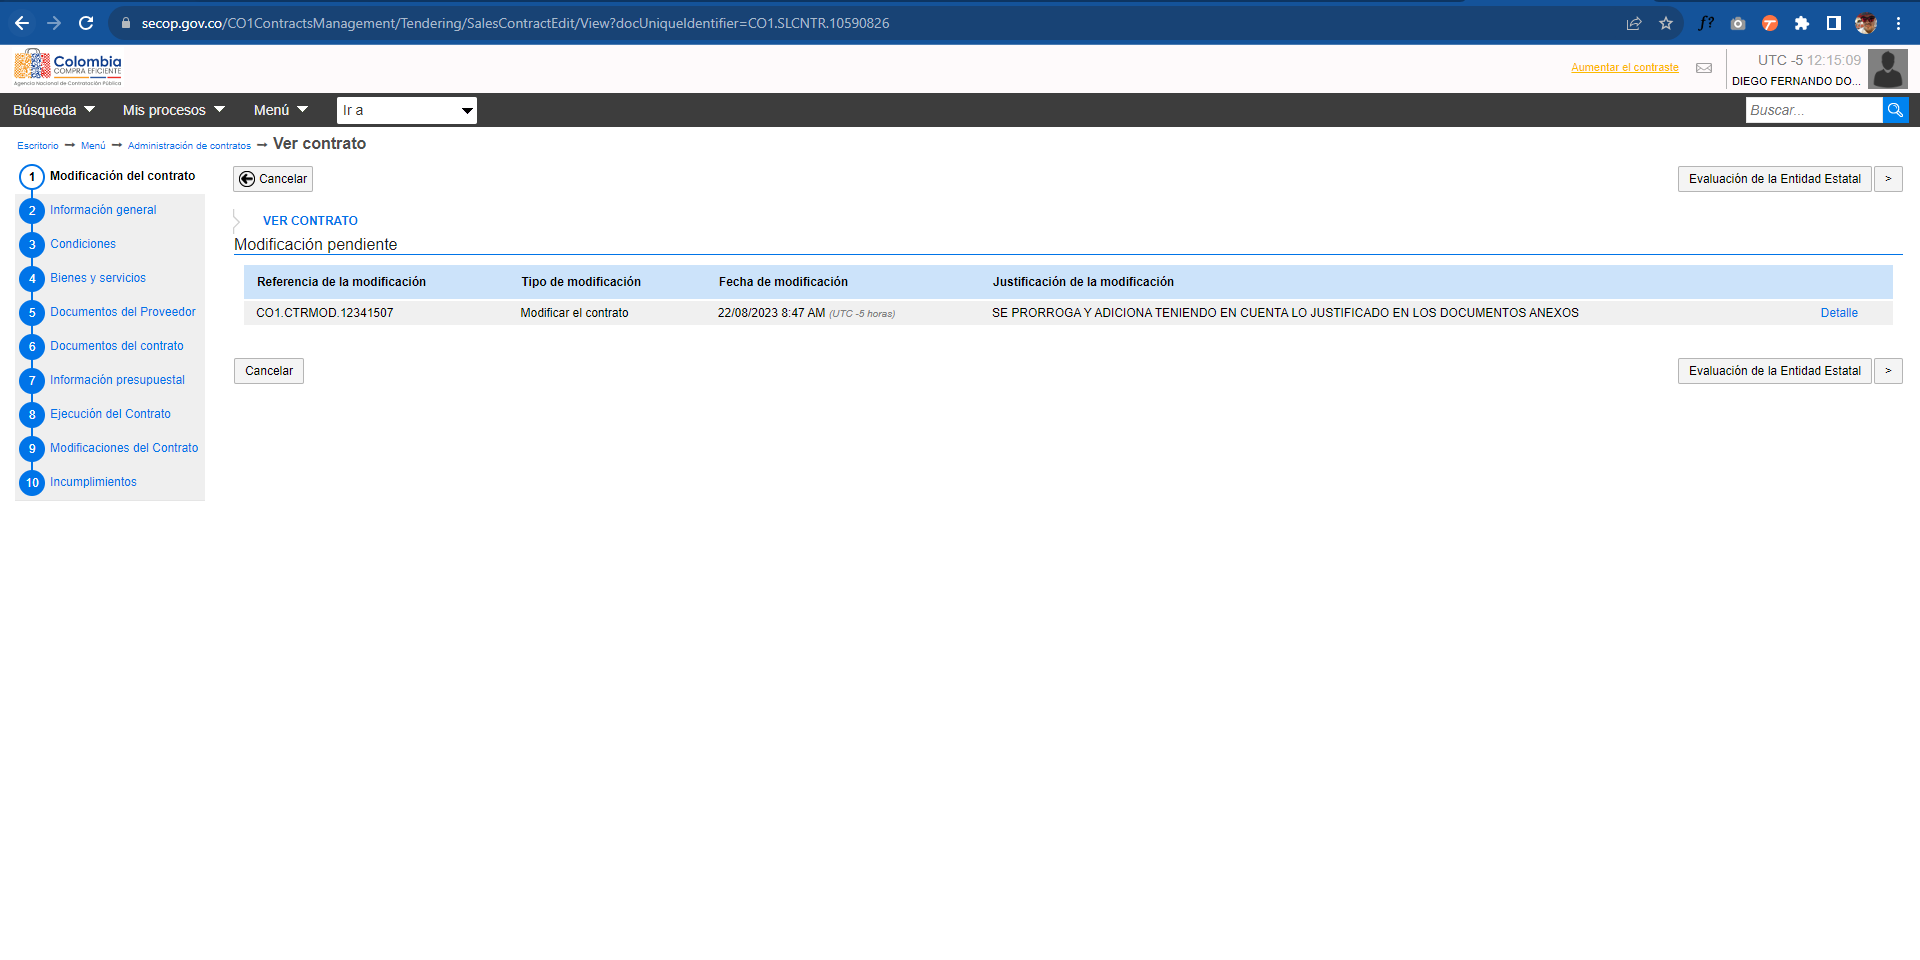Open Modificaciones del Contrato step
The width and height of the screenshot is (1920, 960).
point(124,448)
